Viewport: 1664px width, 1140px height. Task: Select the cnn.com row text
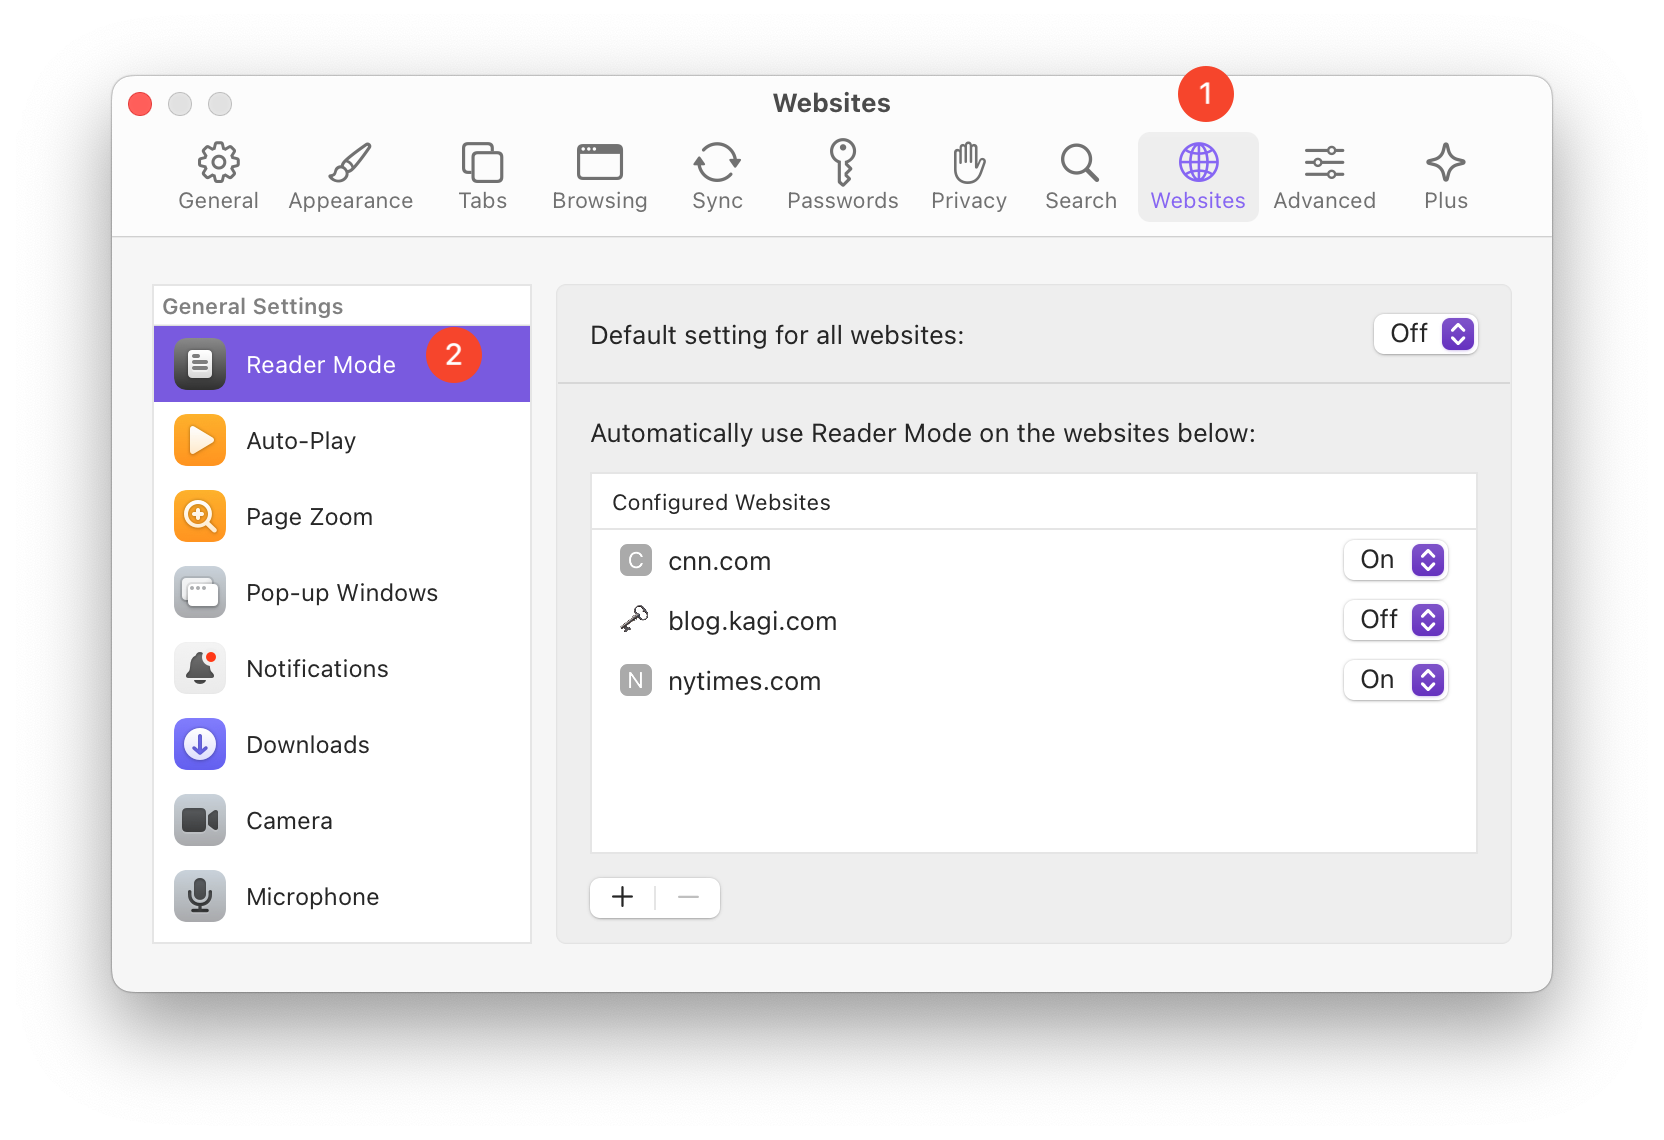720,561
